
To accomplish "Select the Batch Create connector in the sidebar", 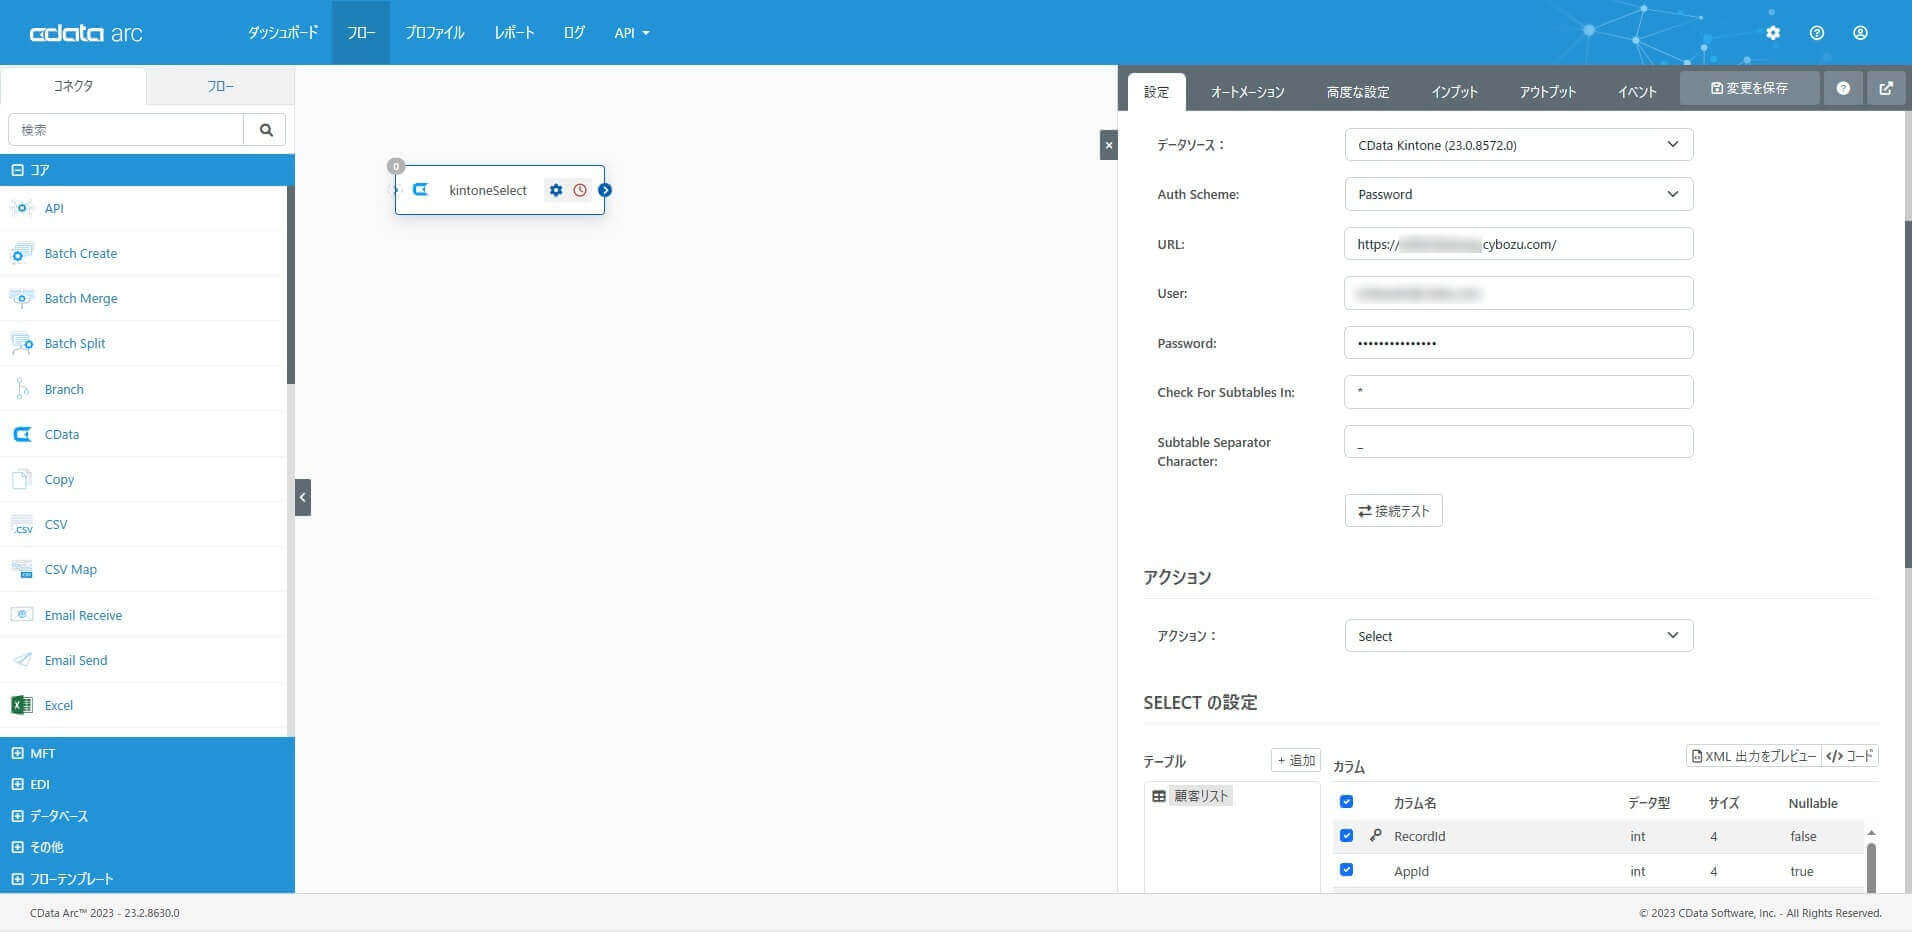I will [80, 253].
